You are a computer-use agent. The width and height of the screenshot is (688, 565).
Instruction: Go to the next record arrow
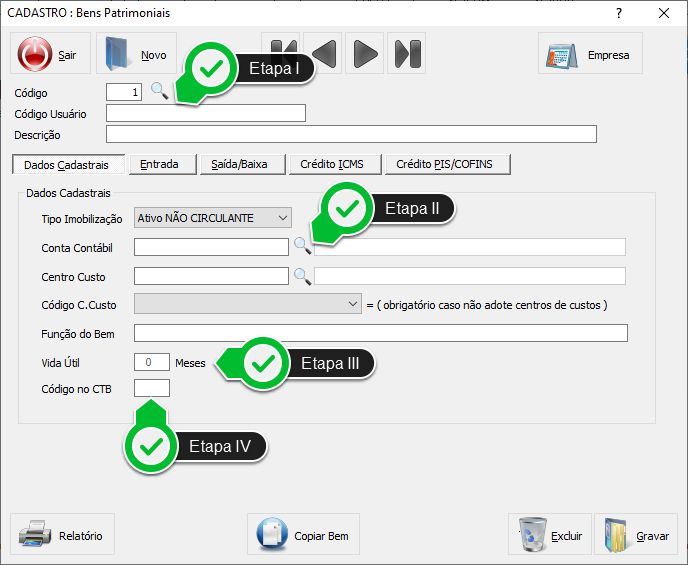pyautogui.click(x=365, y=53)
